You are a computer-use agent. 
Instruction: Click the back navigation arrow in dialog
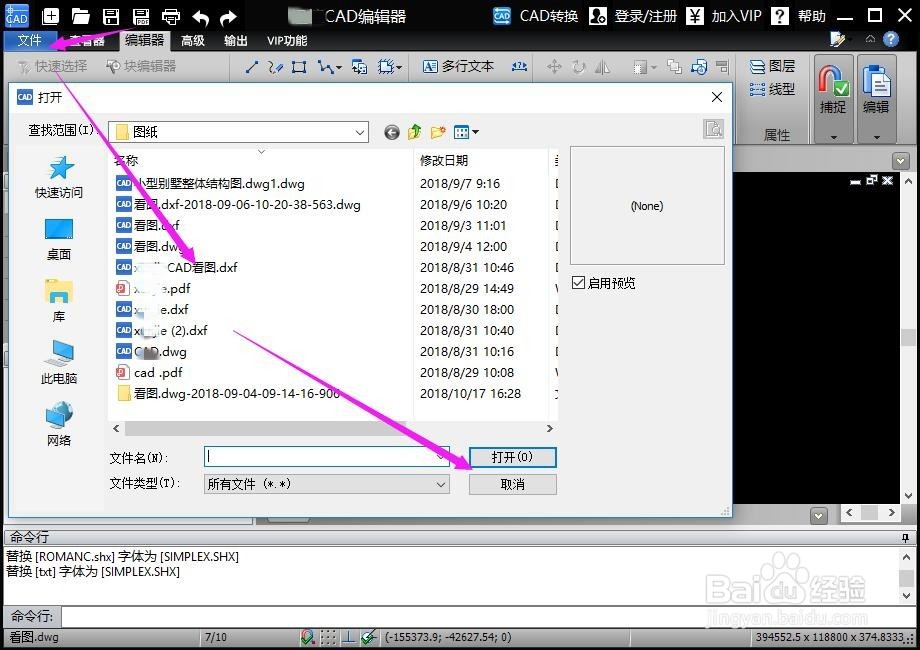391,131
